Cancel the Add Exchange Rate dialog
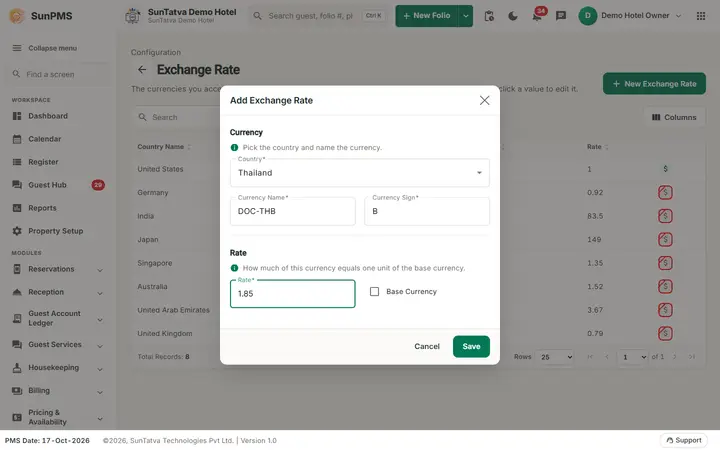Image resolution: width=720 pixels, height=450 pixels. click(427, 346)
